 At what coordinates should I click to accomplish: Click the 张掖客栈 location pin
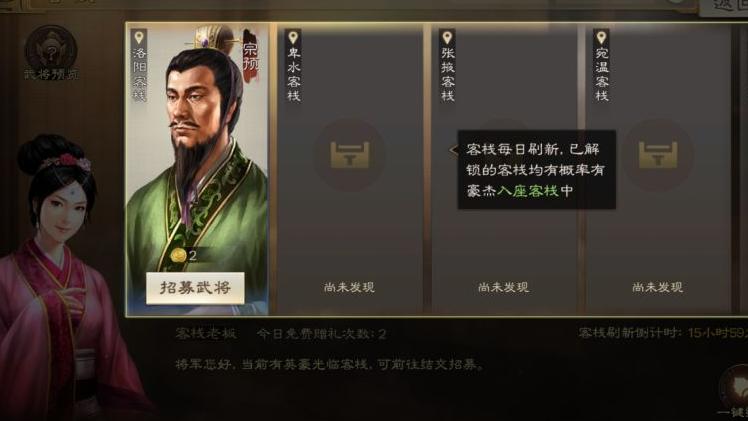pyautogui.click(x=447, y=37)
